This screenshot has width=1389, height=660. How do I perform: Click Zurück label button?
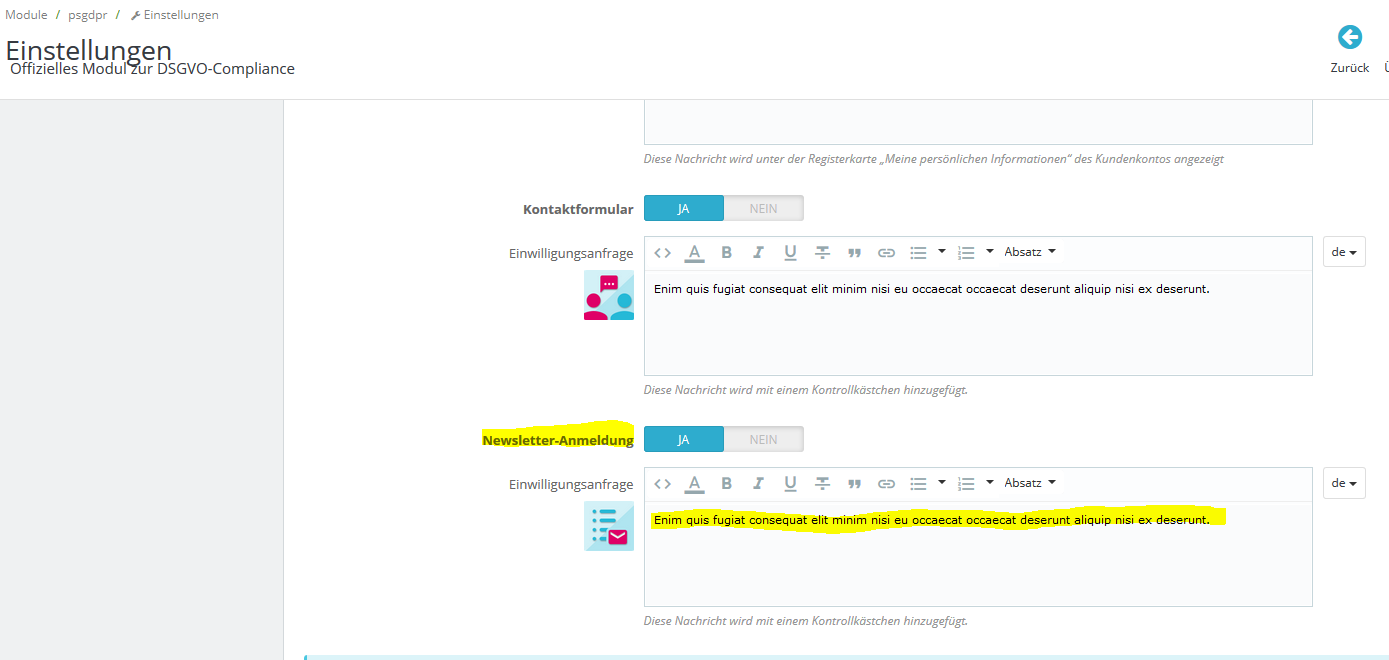point(1350,68)
